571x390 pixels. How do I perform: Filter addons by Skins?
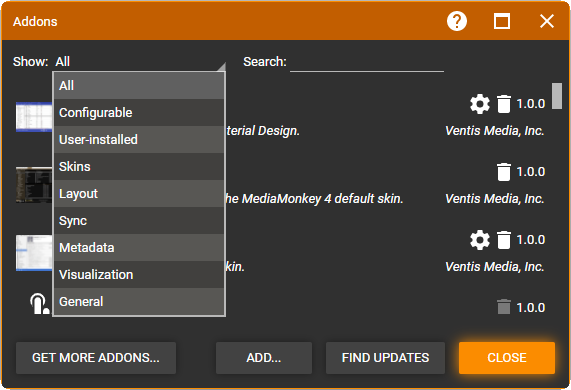139,166
